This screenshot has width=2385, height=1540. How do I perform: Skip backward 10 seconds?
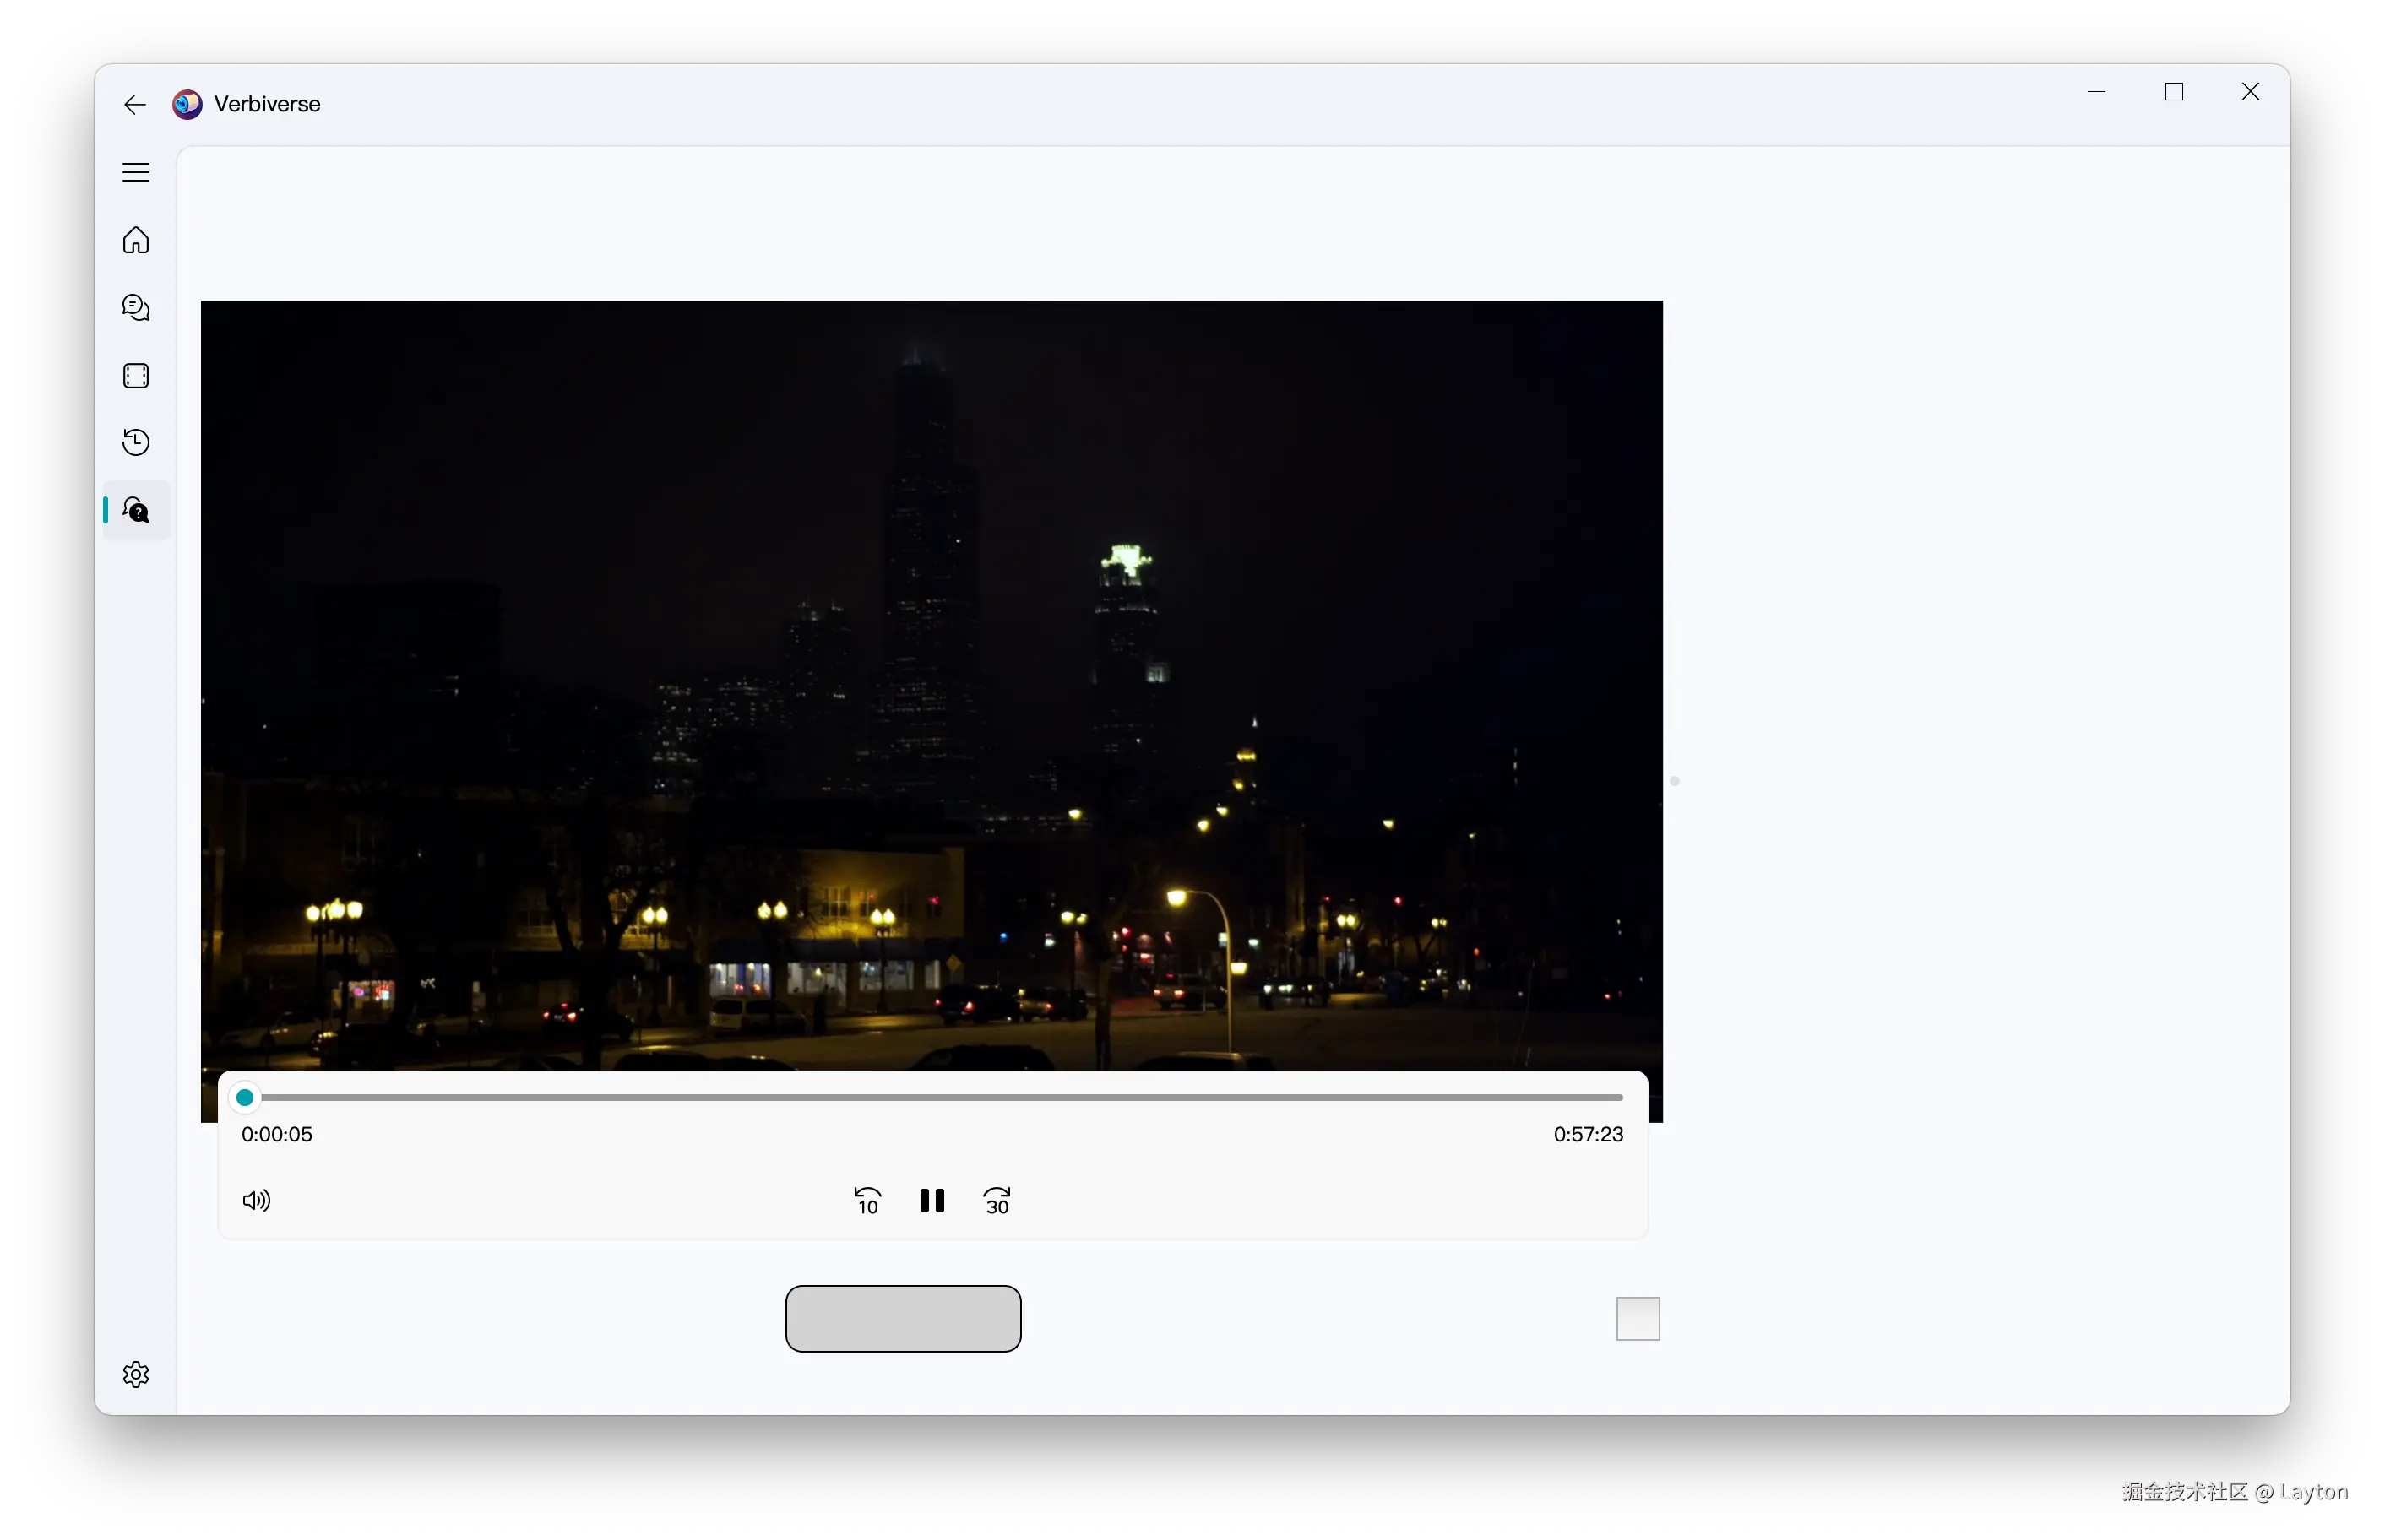click(866, 1200)
